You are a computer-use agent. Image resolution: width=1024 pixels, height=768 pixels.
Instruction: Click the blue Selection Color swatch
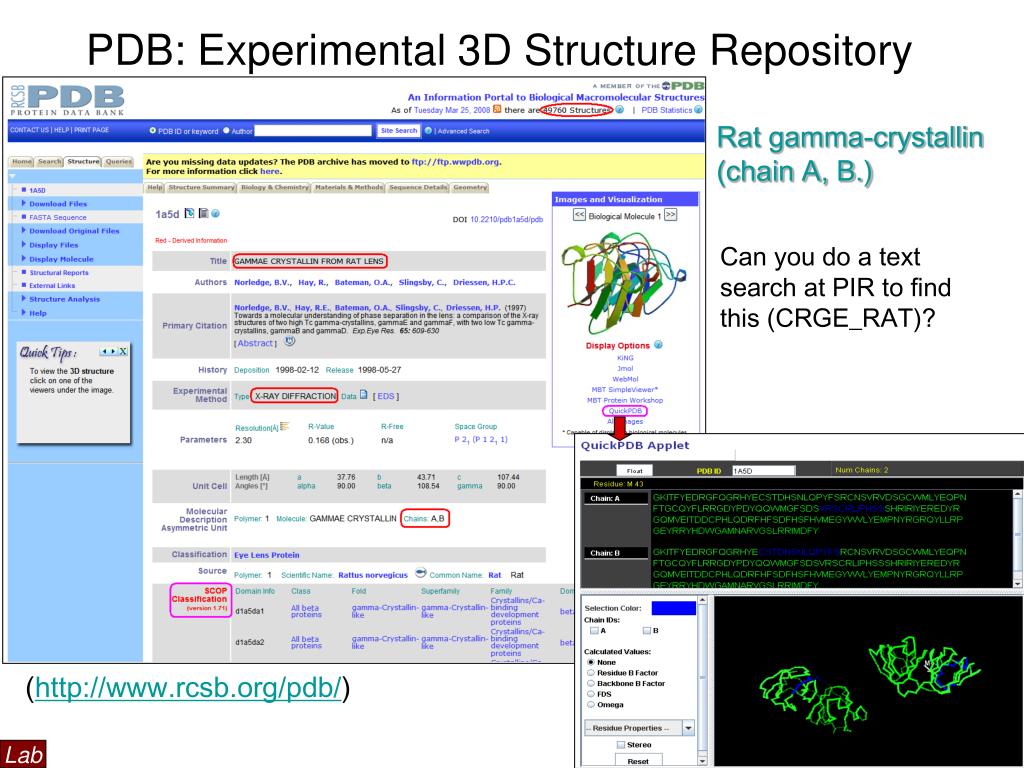point(673,608)
